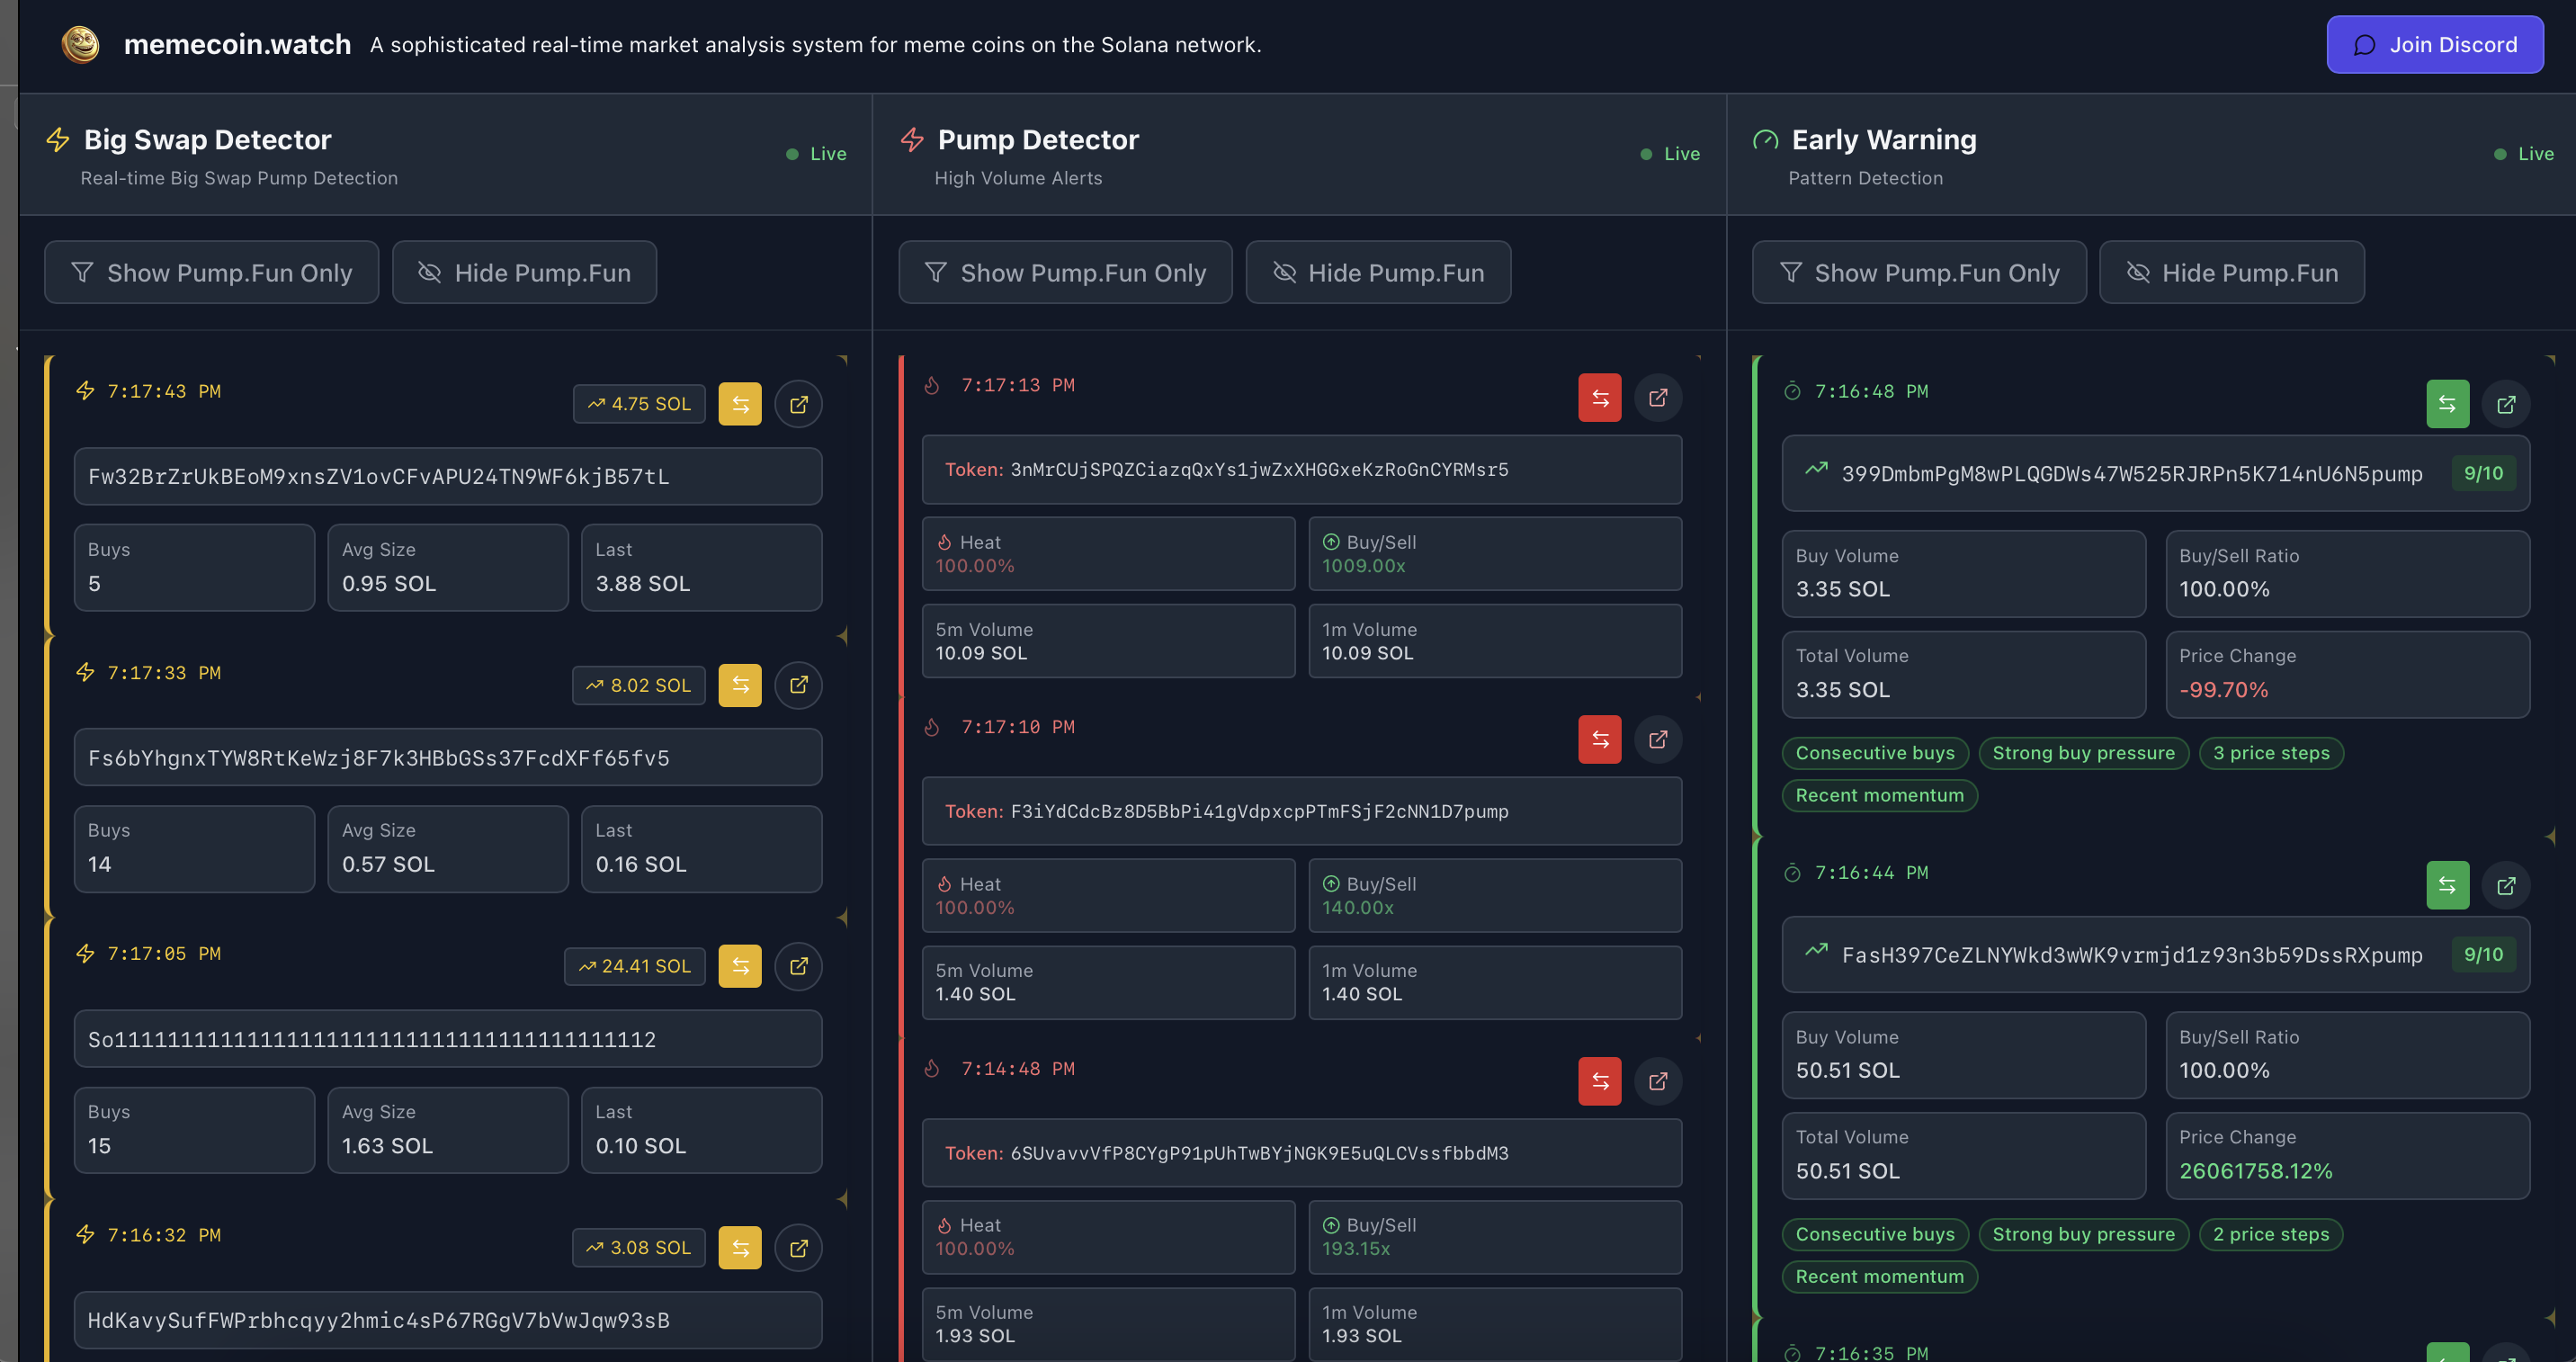Click token FasH397CeZLNYWkd3wWK9vrmjd1z93n3b59DssRXpump
The height and width of the screenshot is (1362, 2576).
[x=2132, y=955]
